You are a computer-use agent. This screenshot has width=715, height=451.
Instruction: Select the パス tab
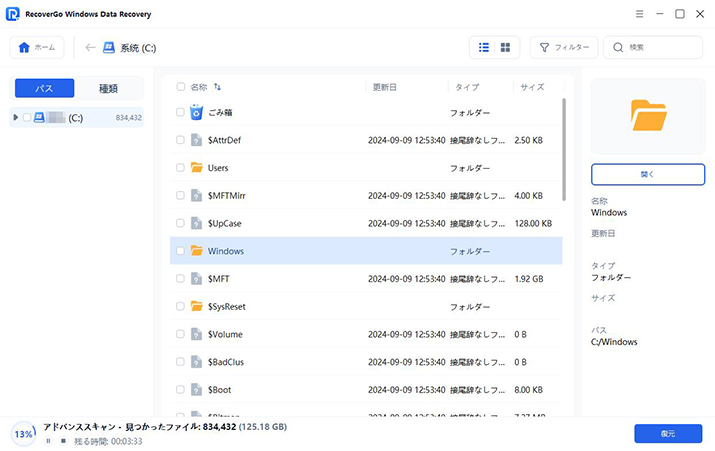[x=44, y=88]
